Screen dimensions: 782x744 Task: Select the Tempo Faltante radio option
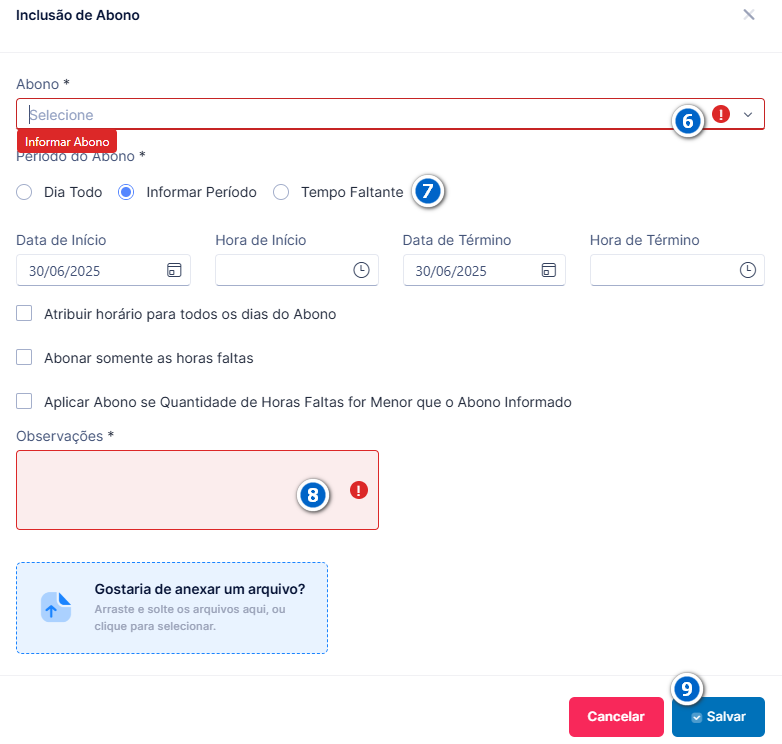(281, 192)
